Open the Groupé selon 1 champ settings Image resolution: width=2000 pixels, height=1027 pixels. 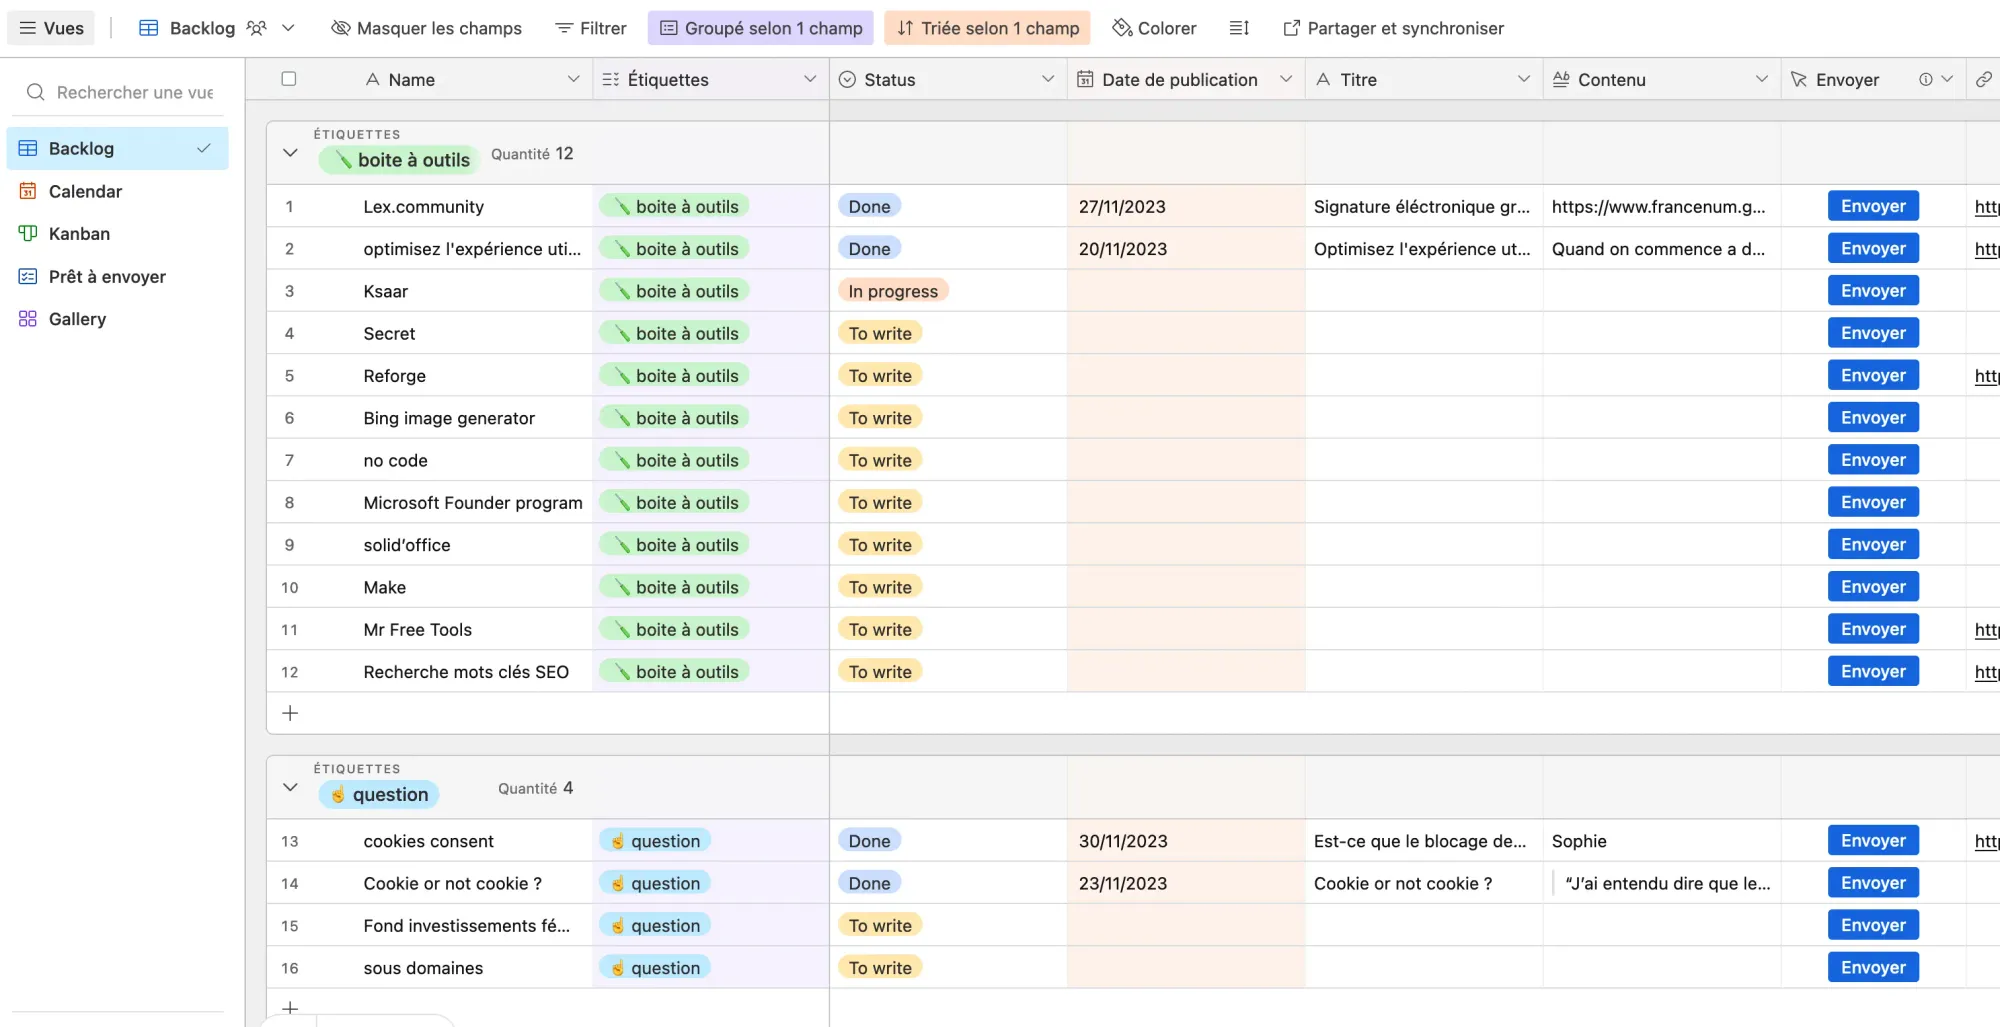[760, 28]
